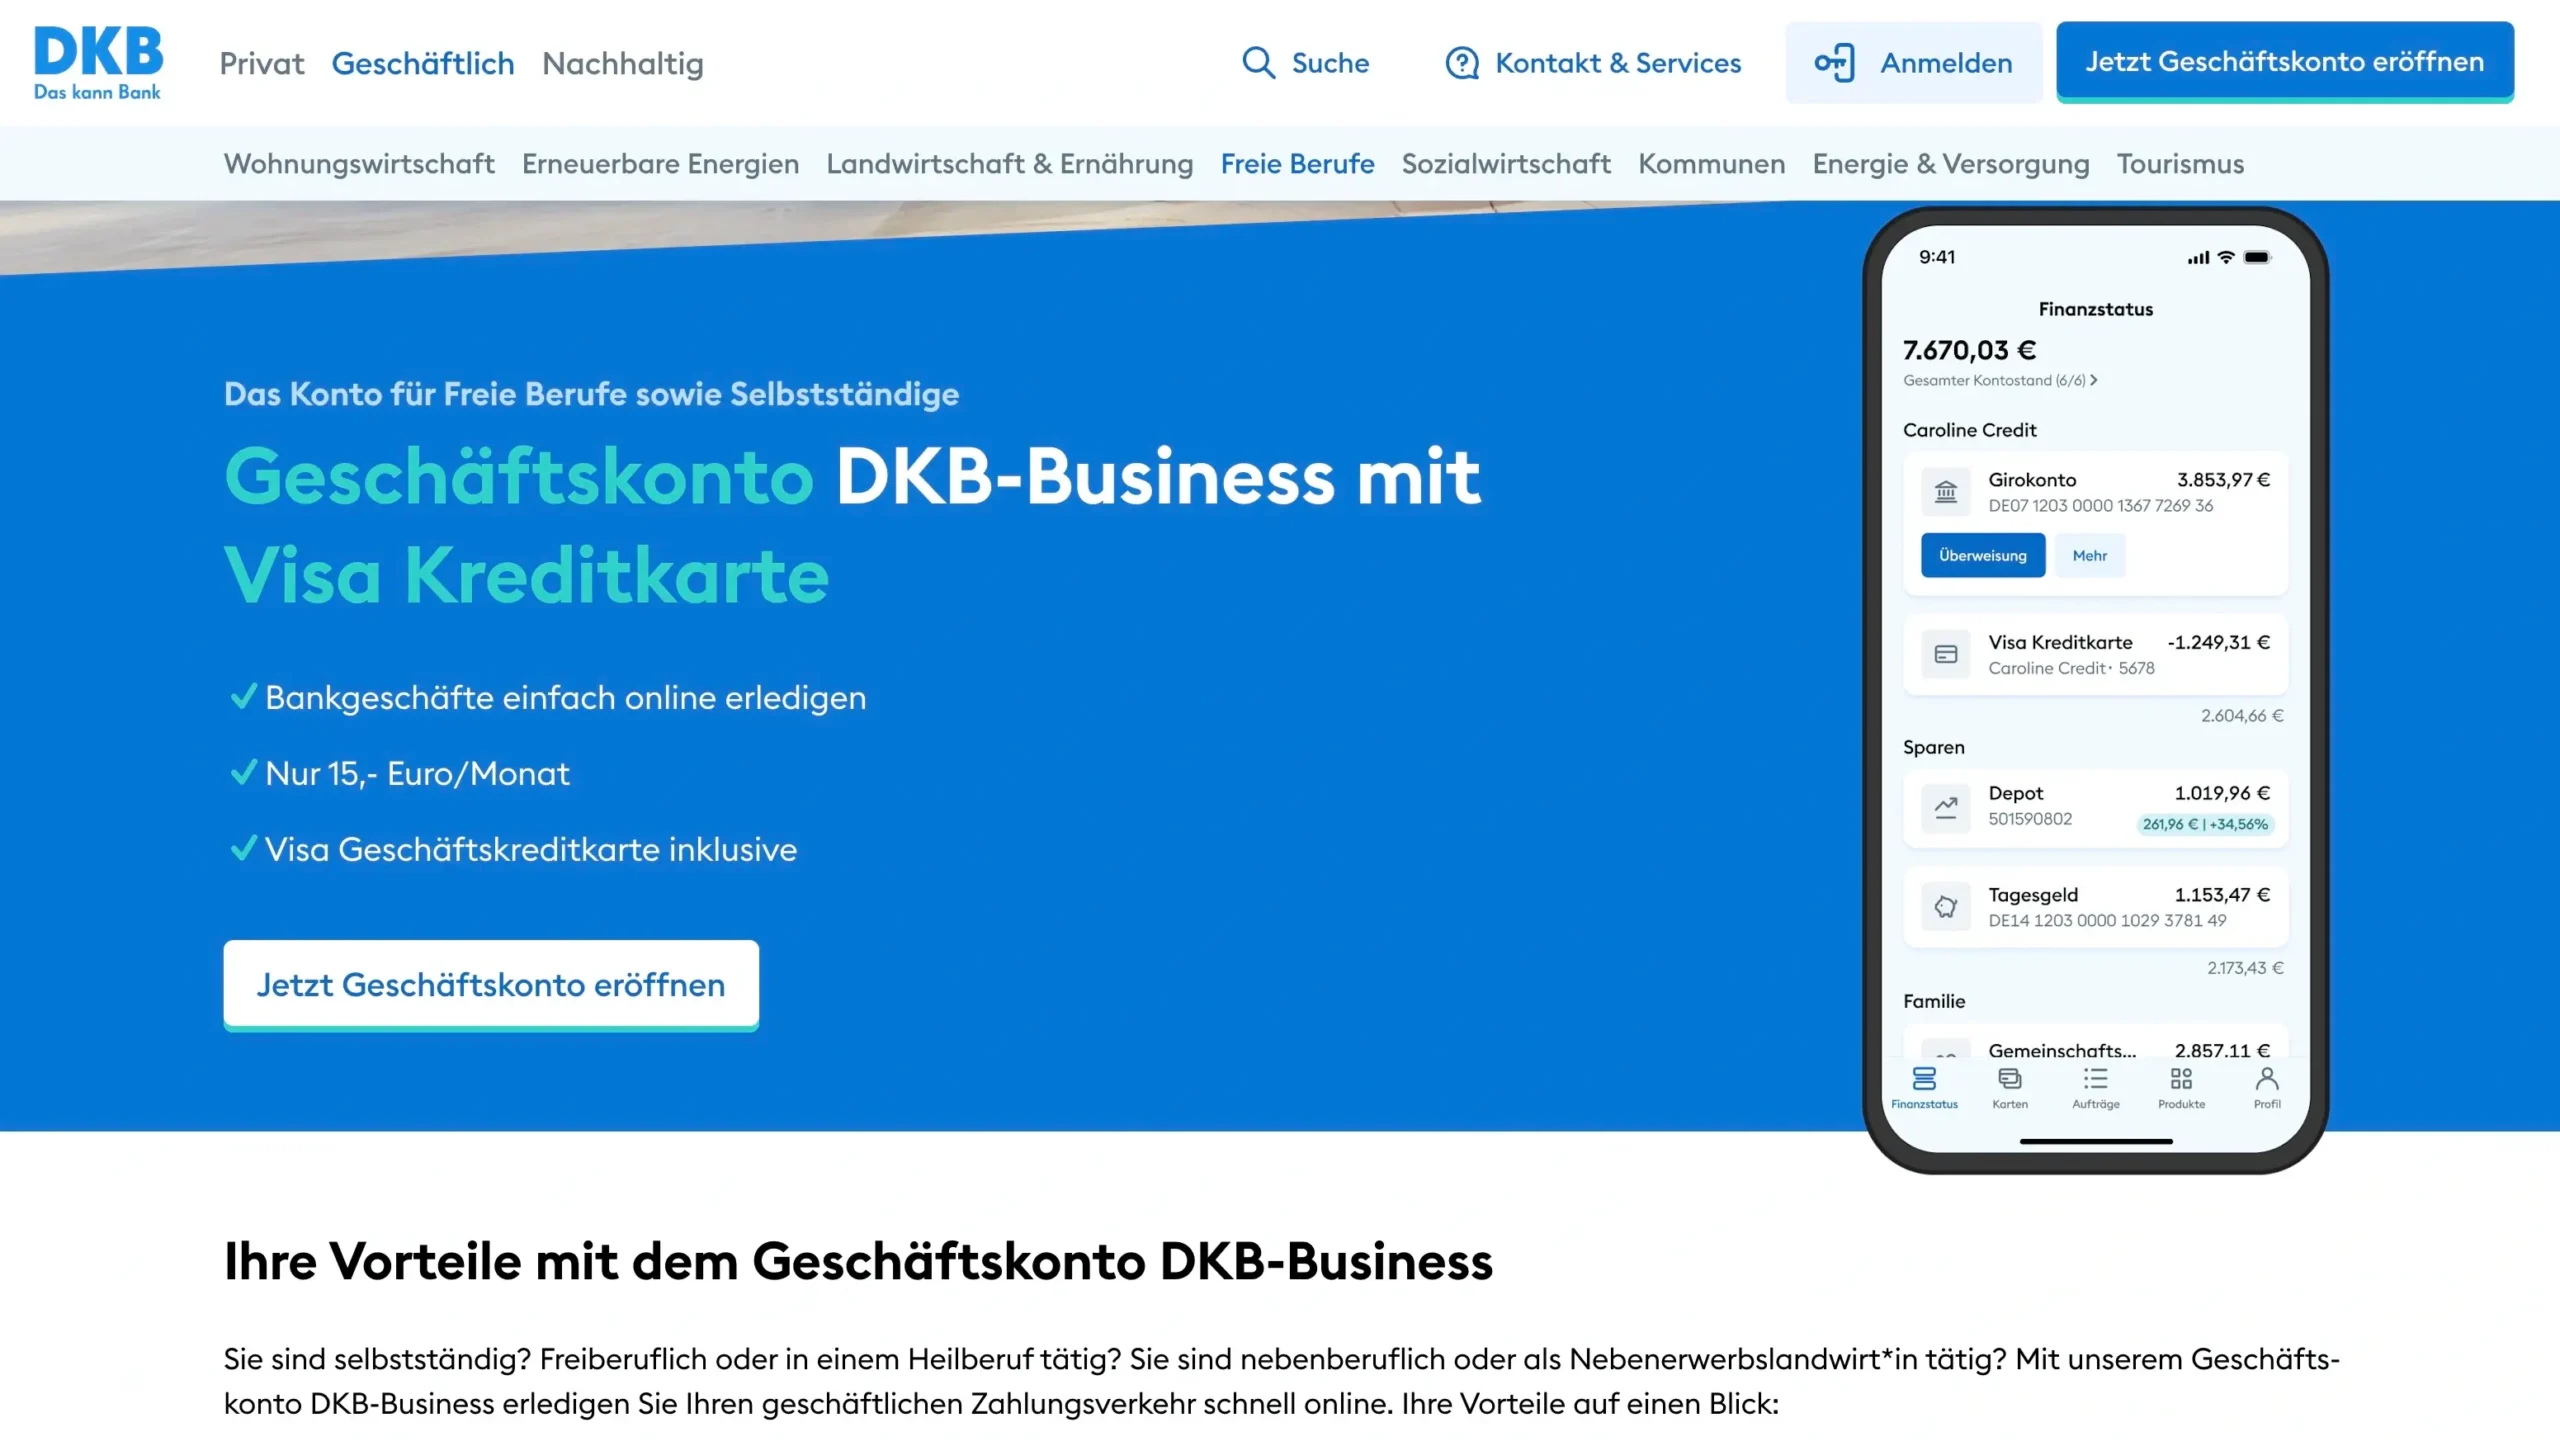This screenshot has width=2560, height=1446.
Task: Select Energie & Versorgung
Action: coord(1951,163)
